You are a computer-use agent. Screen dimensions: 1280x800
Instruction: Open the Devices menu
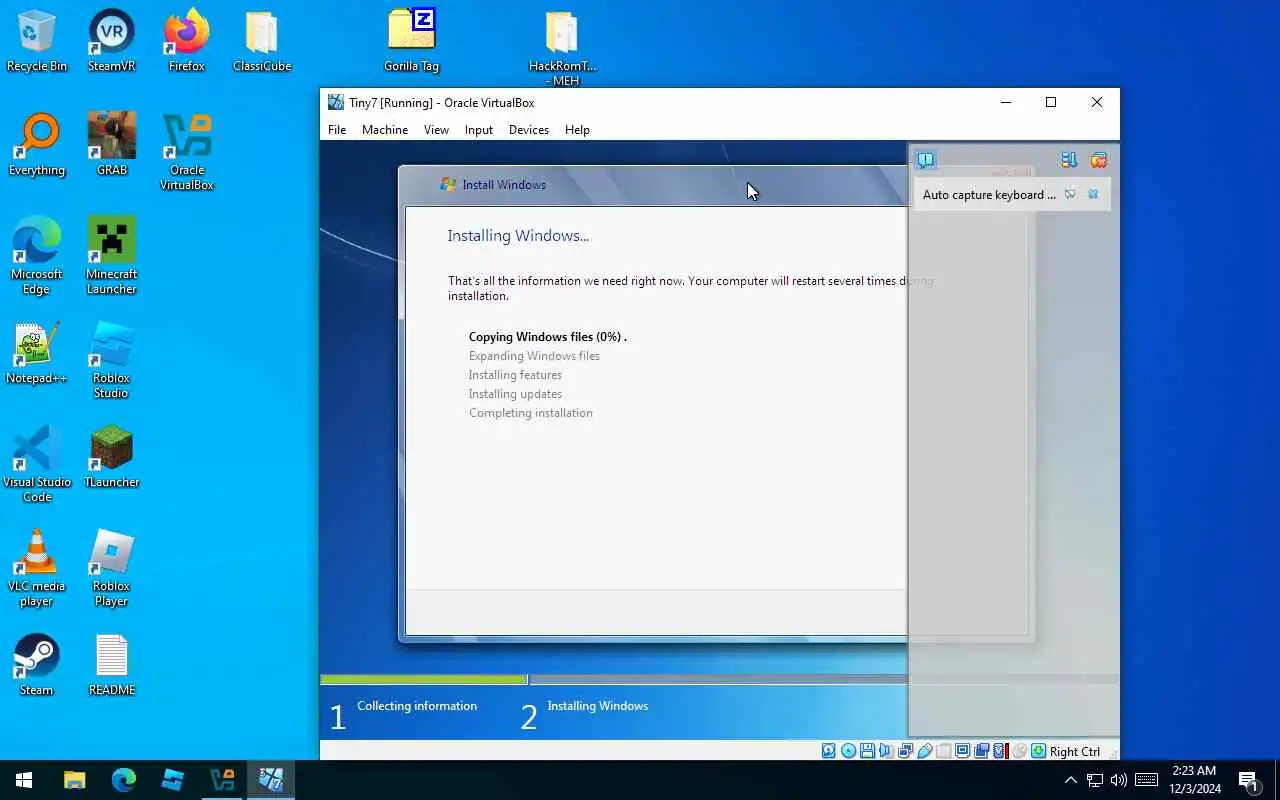[x=529, y=130]
